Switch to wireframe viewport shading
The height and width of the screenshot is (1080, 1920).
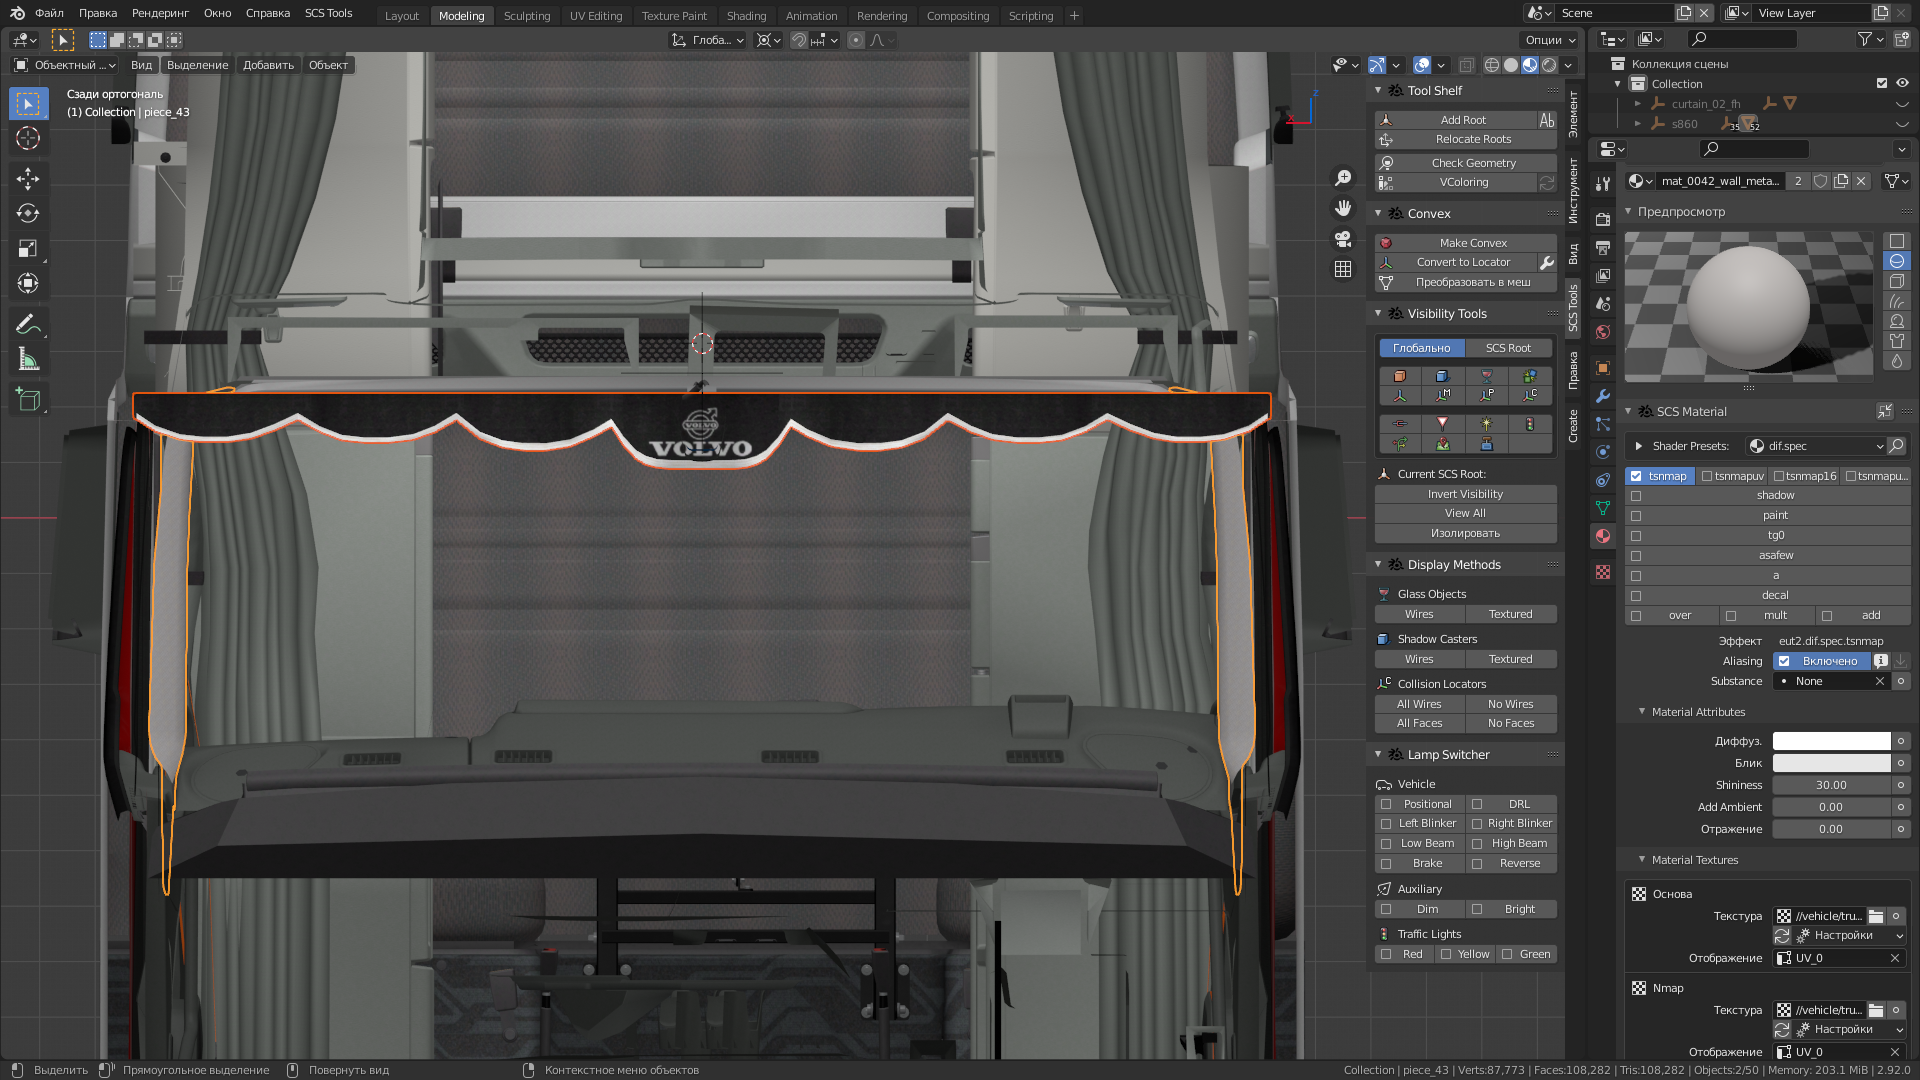click(x=1492, y=65)
